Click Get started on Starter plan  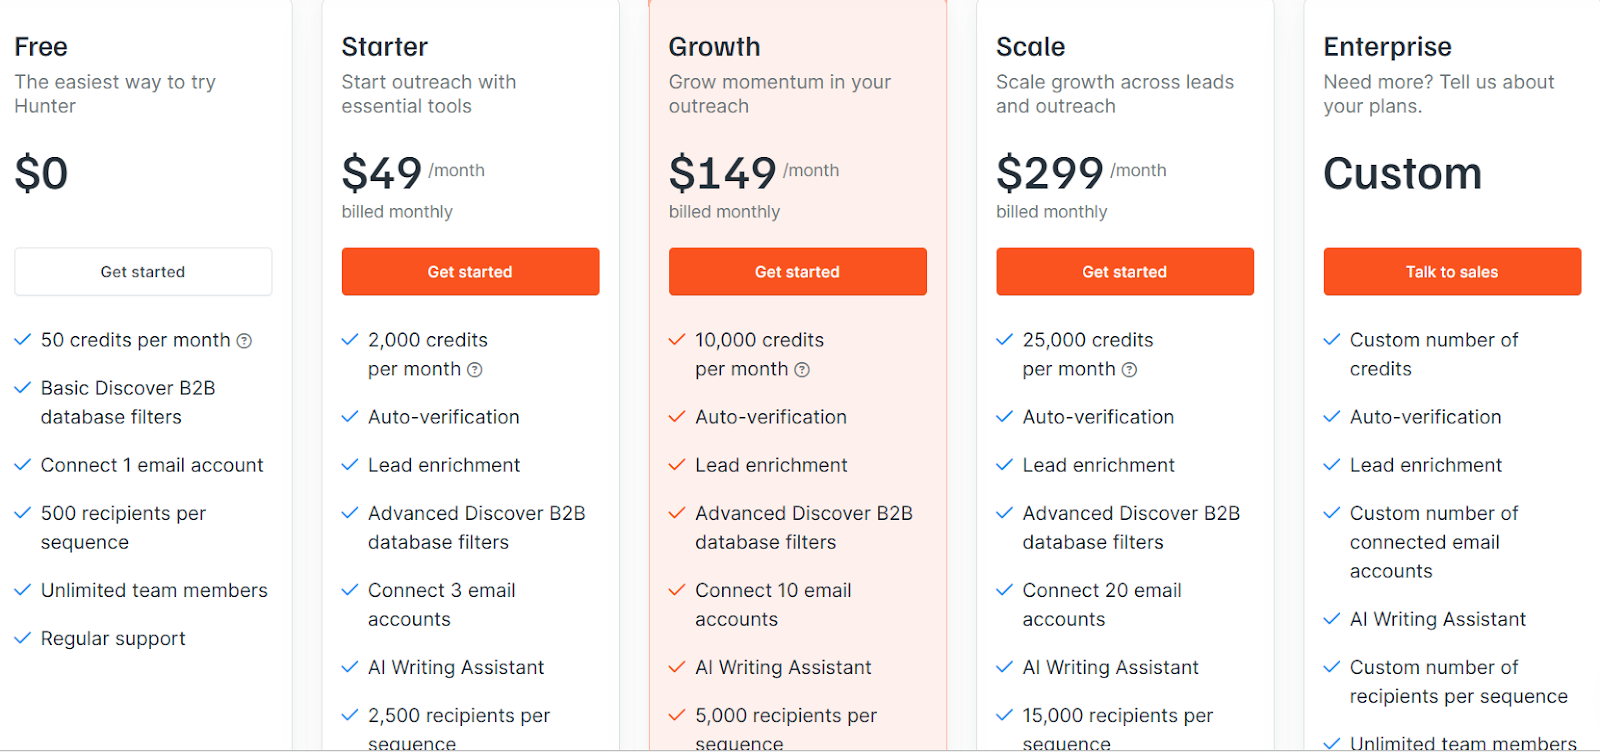[x=470, y=271]
